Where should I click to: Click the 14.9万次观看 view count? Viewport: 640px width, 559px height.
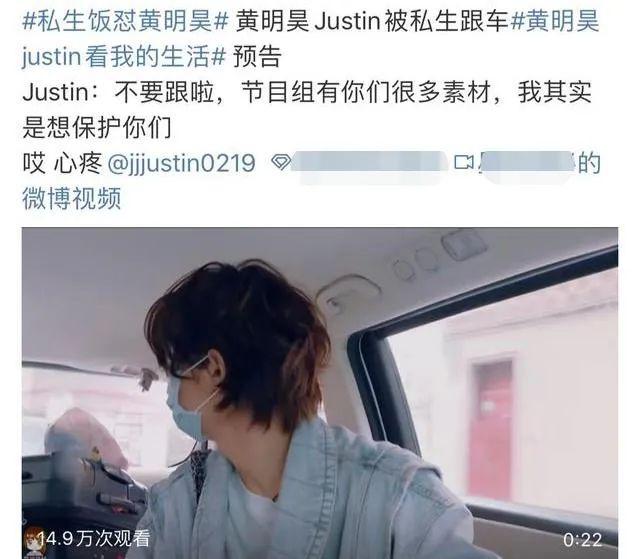(95, 539)
